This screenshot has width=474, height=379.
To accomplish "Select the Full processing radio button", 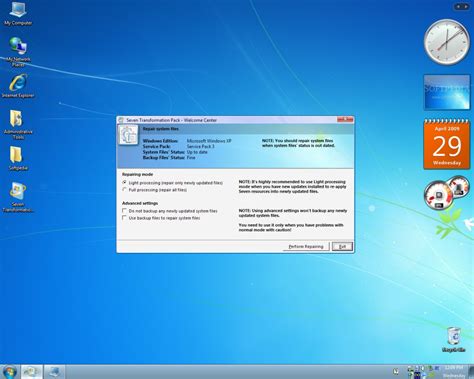I will point(124,190).
